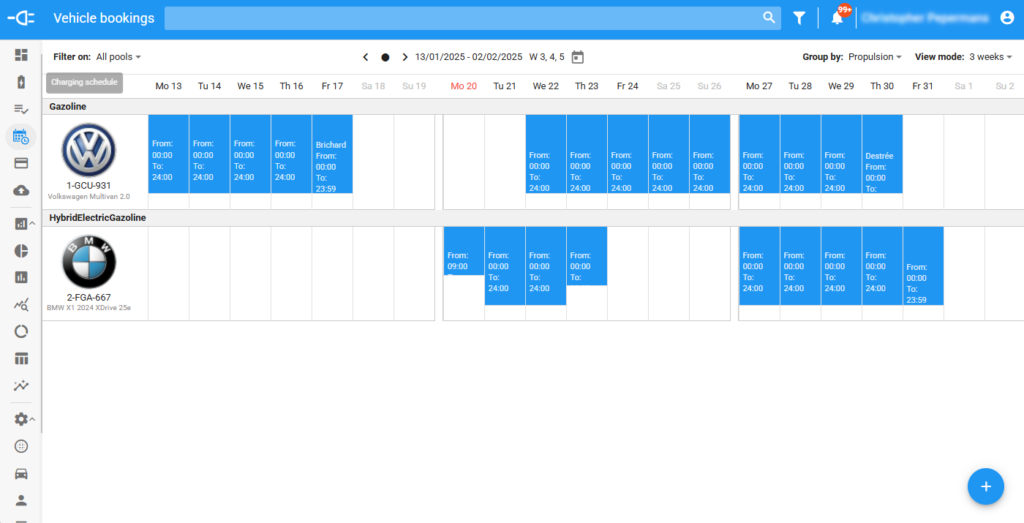This screenshot has width=1024, height=523.
Task: Open the notifications bell icon
Action: (837, 18)
